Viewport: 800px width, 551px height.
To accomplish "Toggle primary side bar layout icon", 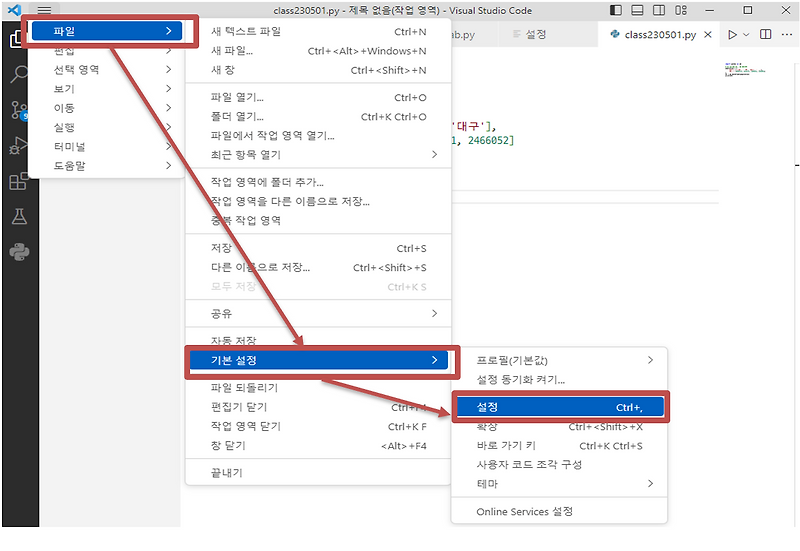I will [616, 10].
